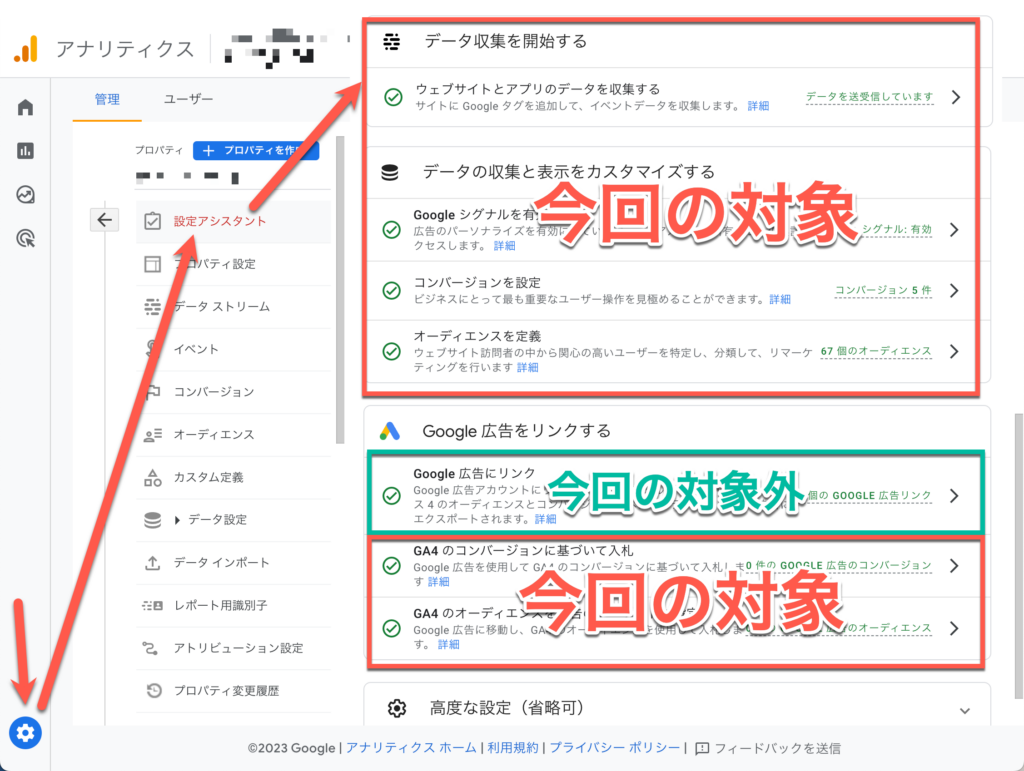
Task: Click the オーディエンス people icon
Action: (152, 435)
